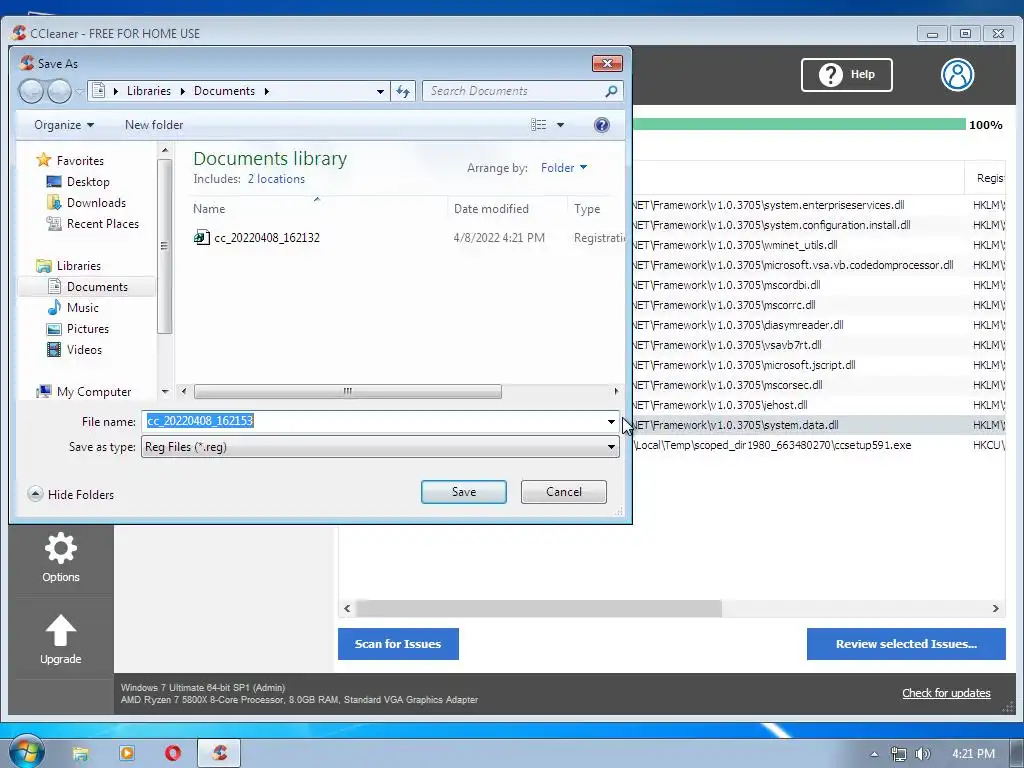Click the back arrow in Save As dialog
Image resolution: width=1024 pixels, height=768 pixels.
31,91
